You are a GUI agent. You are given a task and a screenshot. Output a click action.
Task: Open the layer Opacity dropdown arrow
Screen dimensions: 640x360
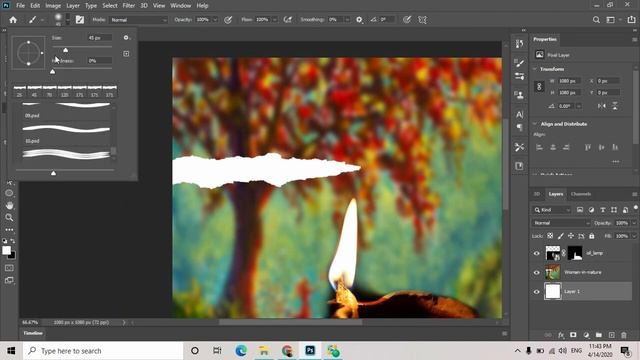pos(634,223)
